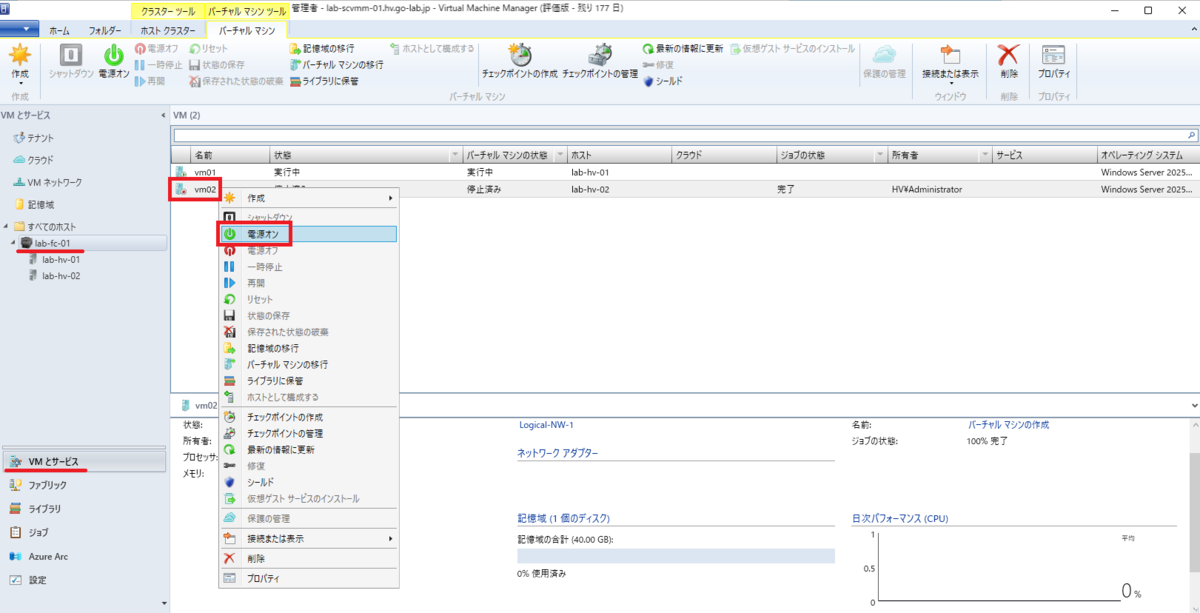Choose ライブラリに保管 in the context menu
The height and width of the screenshot is (613, 1200).
309,381
